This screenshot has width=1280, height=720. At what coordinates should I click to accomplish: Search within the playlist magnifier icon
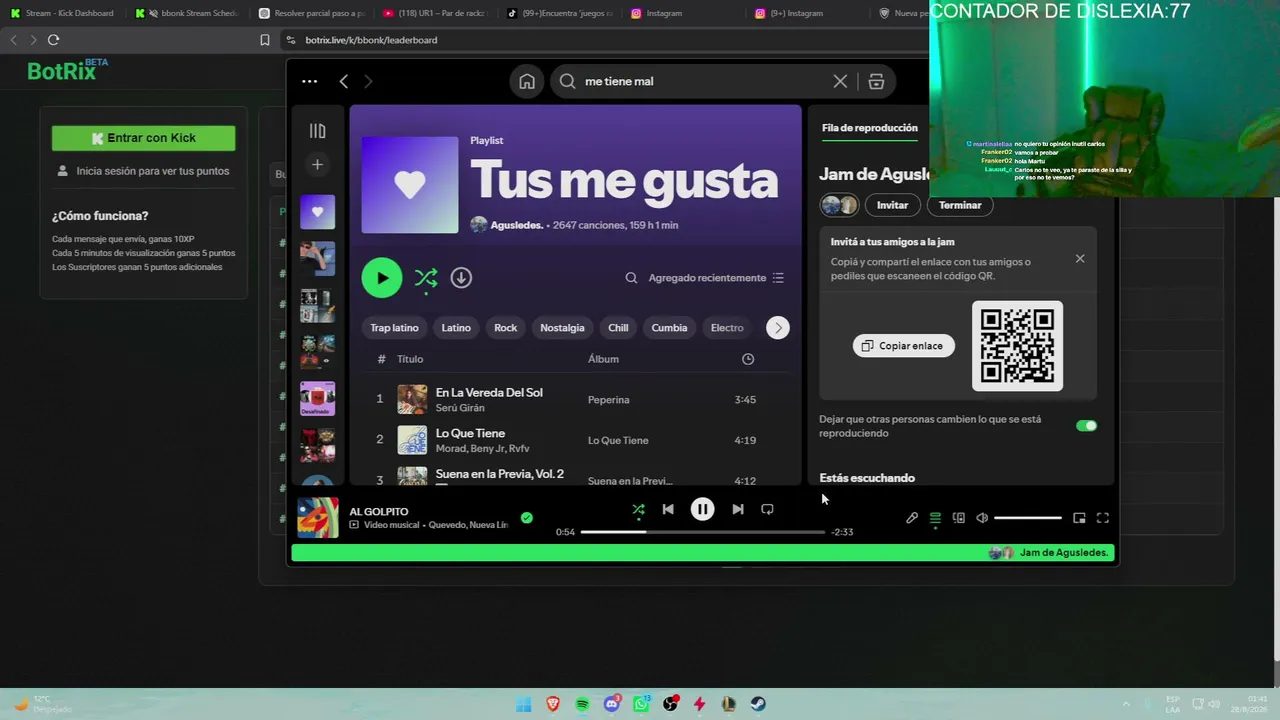[x=631, y=278]
